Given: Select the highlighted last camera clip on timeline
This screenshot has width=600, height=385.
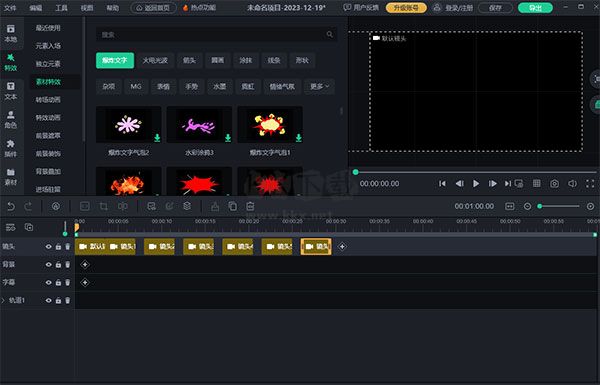Looking at the screenshot, I should pyautogui.click(x=316, y=247).
